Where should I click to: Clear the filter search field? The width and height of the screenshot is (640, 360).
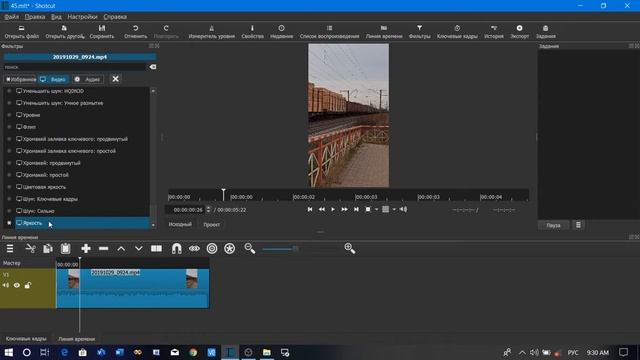(x=152, y=67)
